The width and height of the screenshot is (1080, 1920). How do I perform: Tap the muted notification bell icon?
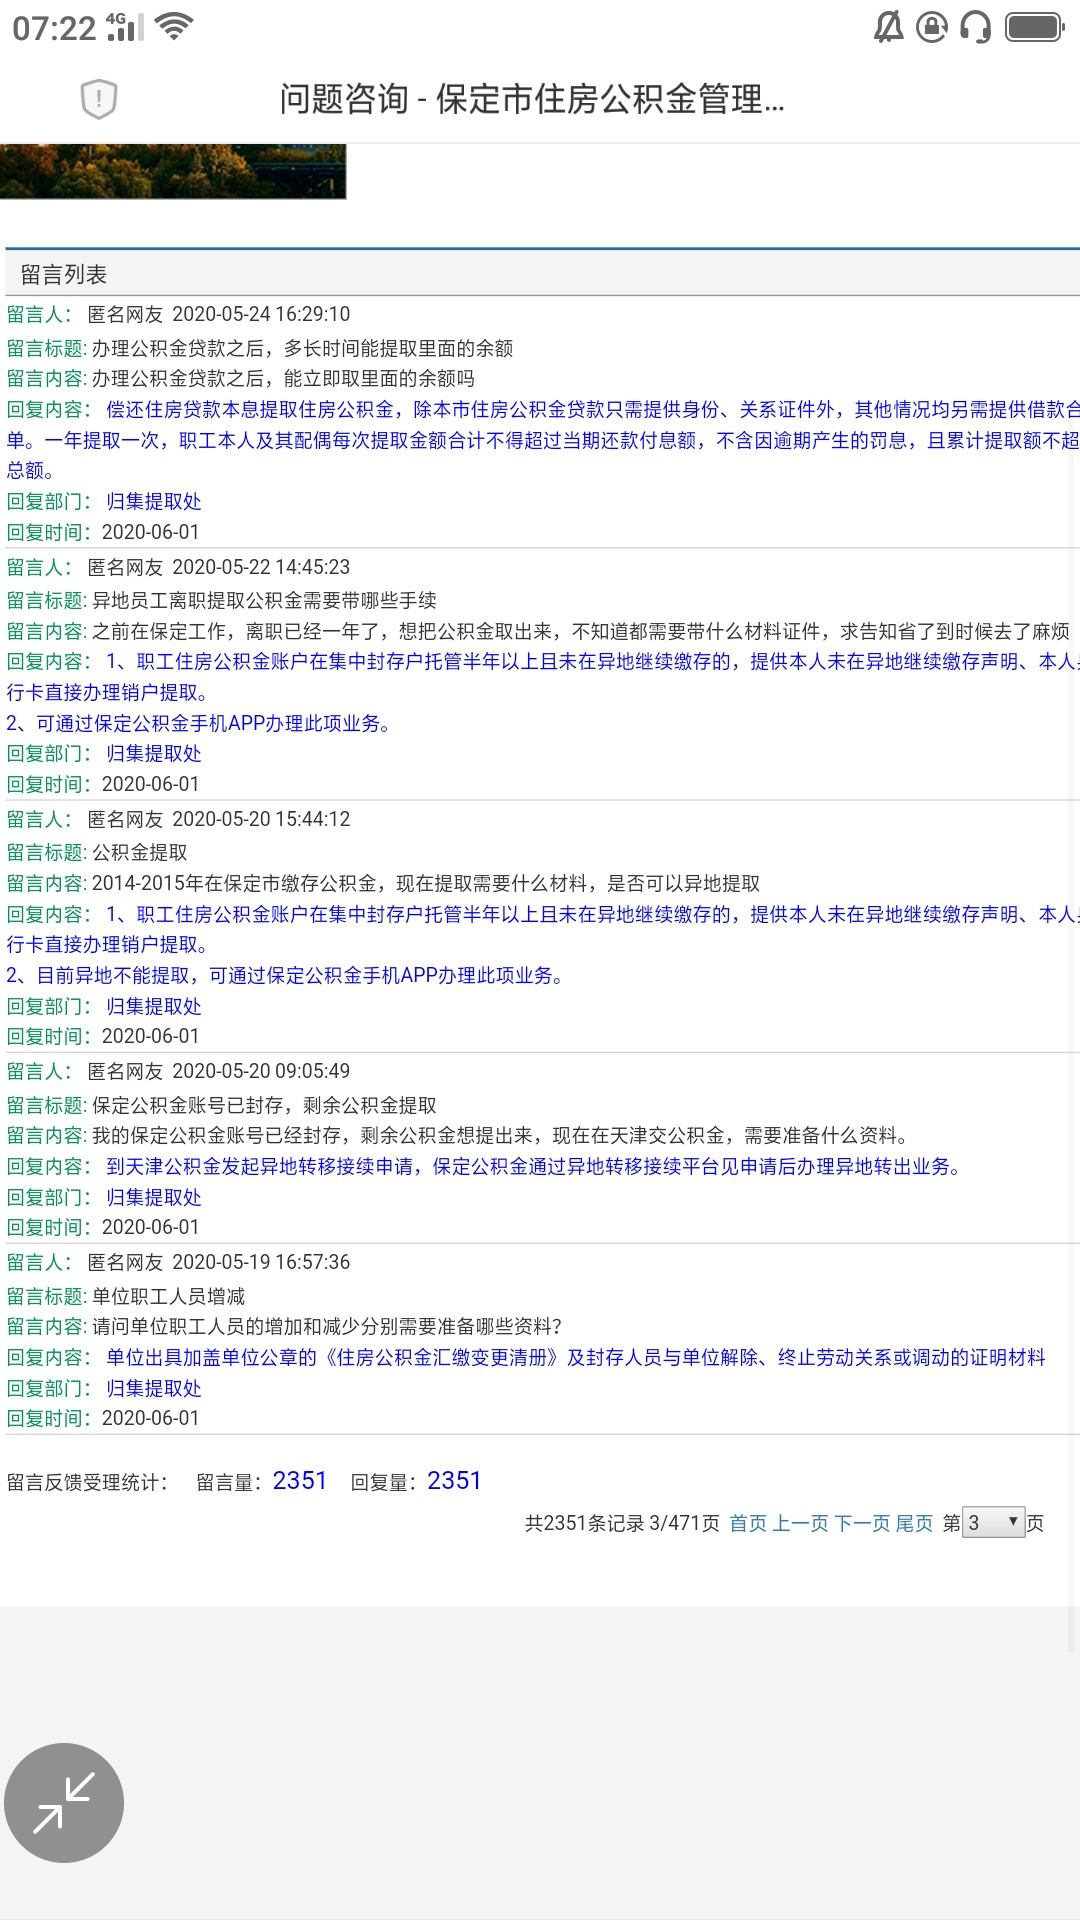click(888, 27)
